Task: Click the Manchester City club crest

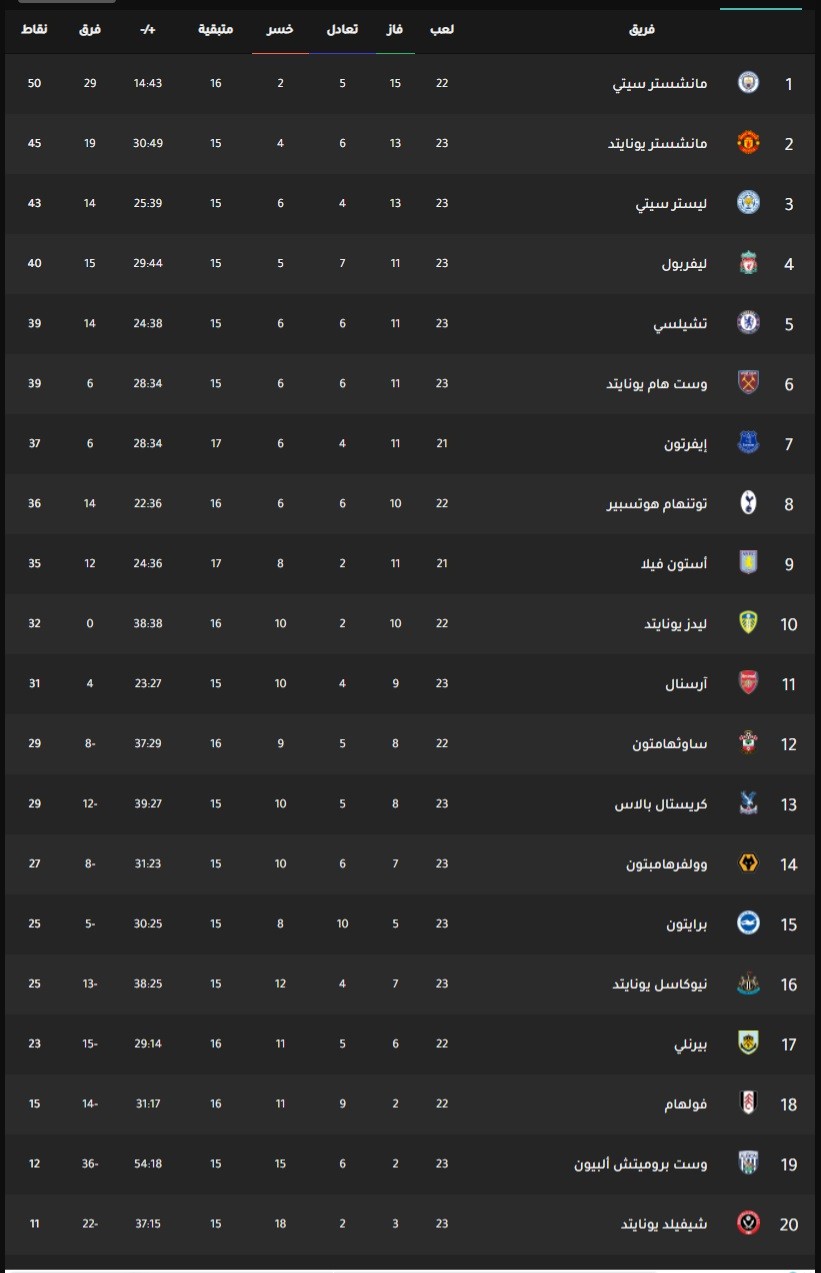Action: 748,83
